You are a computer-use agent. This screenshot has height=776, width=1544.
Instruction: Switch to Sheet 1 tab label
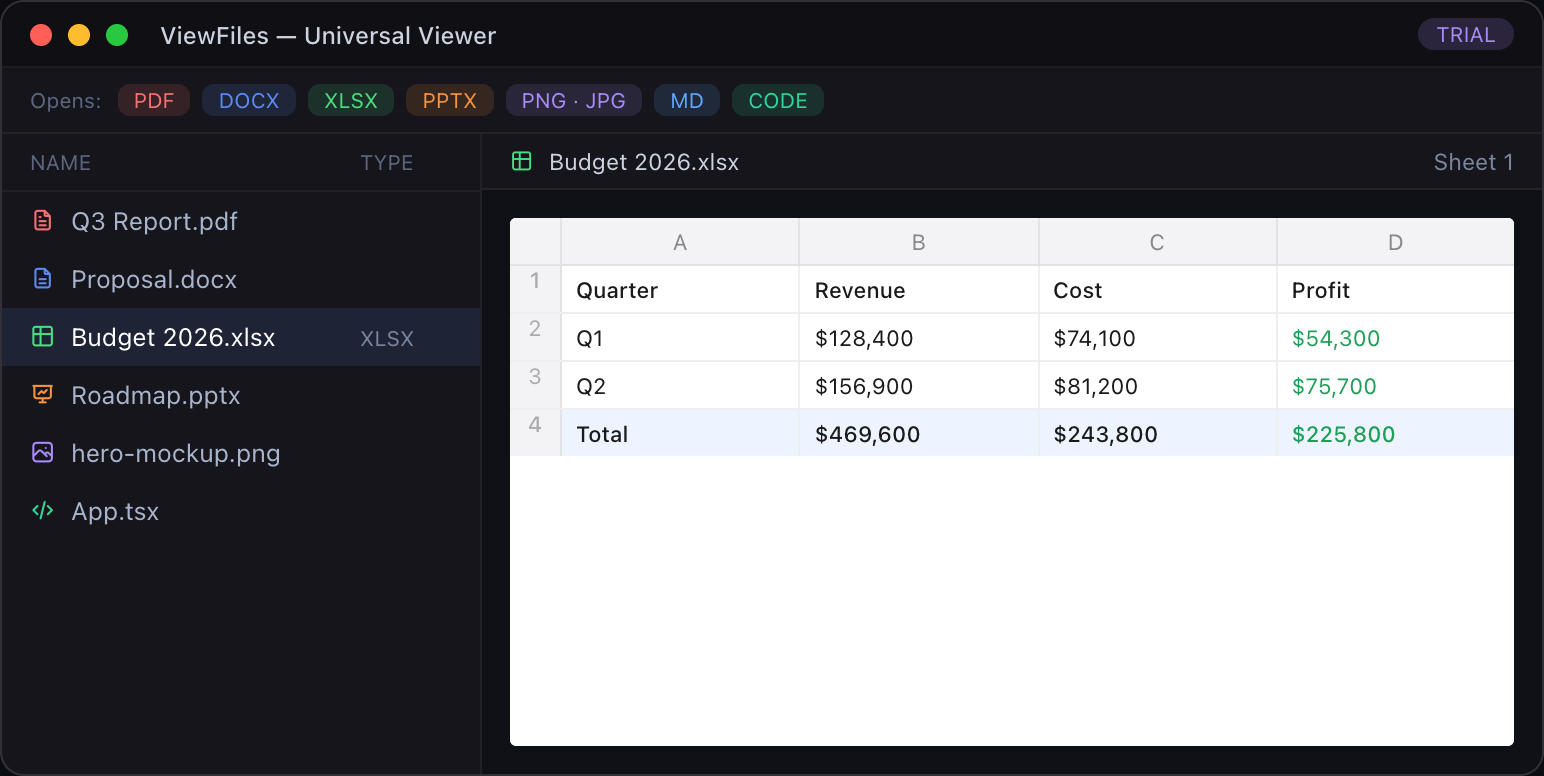1473,162
